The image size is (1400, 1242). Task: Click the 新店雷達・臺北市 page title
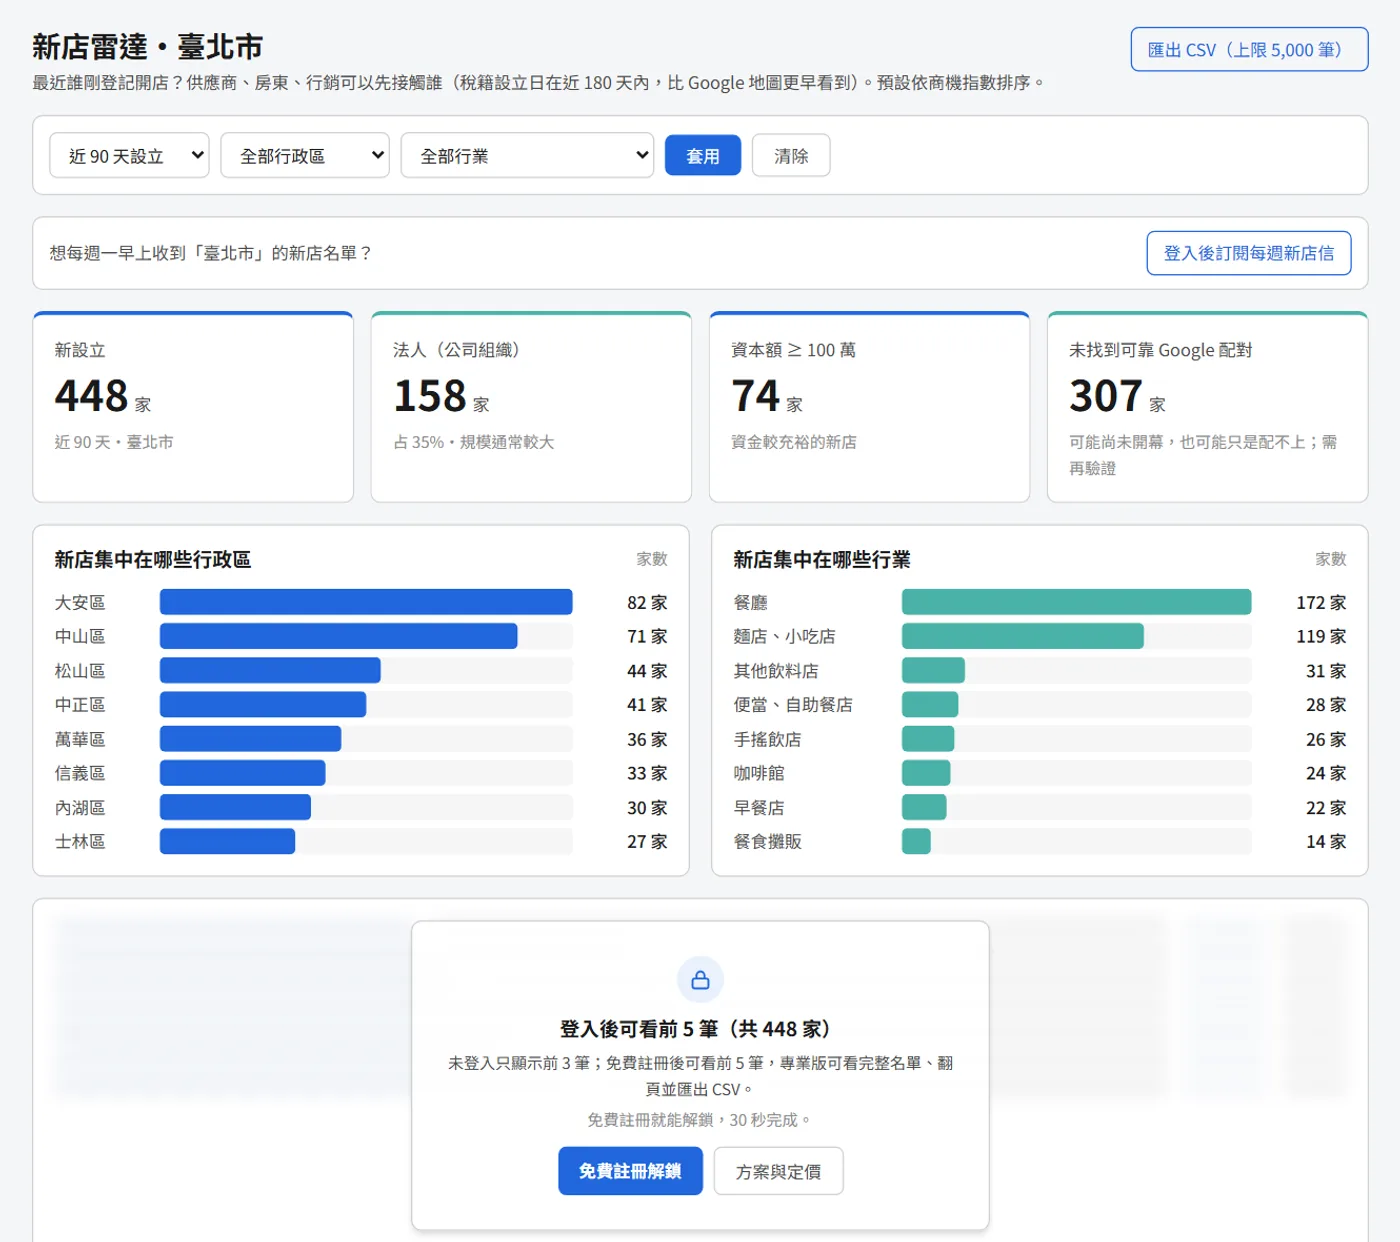coord(148,47)
